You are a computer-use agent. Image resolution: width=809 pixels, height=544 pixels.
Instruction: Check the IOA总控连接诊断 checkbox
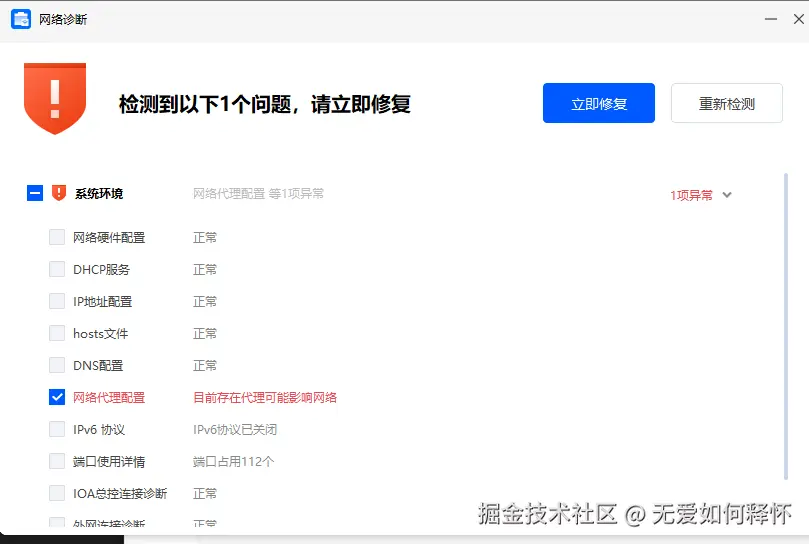point(57,493)
